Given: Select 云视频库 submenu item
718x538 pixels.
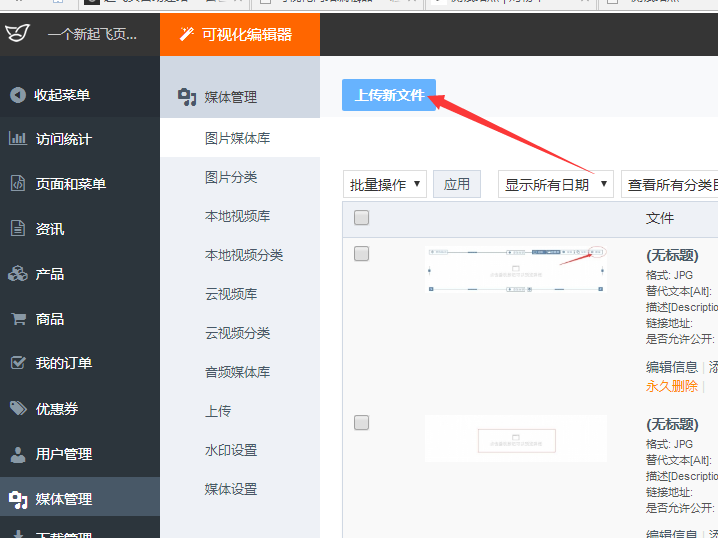Looking at the screenshot, I should pyautogui.click(x=231, y=294).
